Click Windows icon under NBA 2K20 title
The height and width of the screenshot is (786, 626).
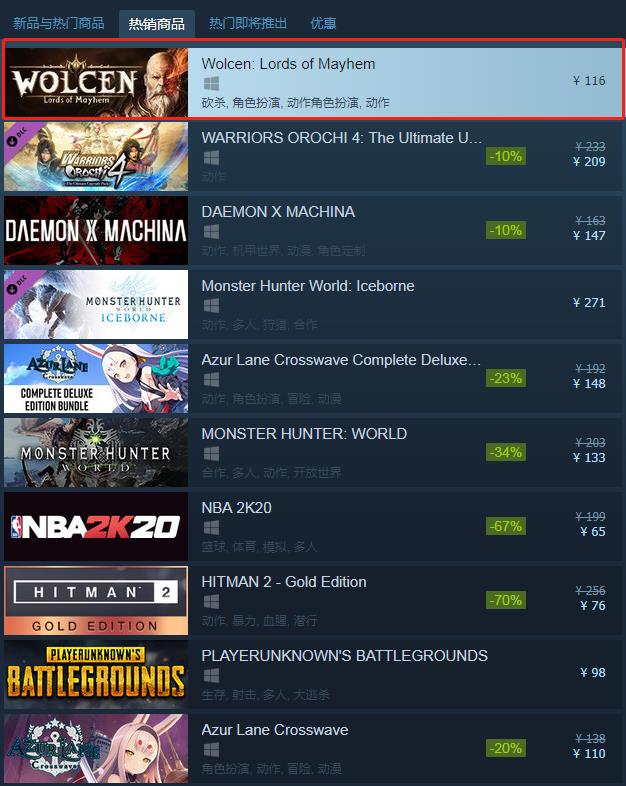click(211, 528)
